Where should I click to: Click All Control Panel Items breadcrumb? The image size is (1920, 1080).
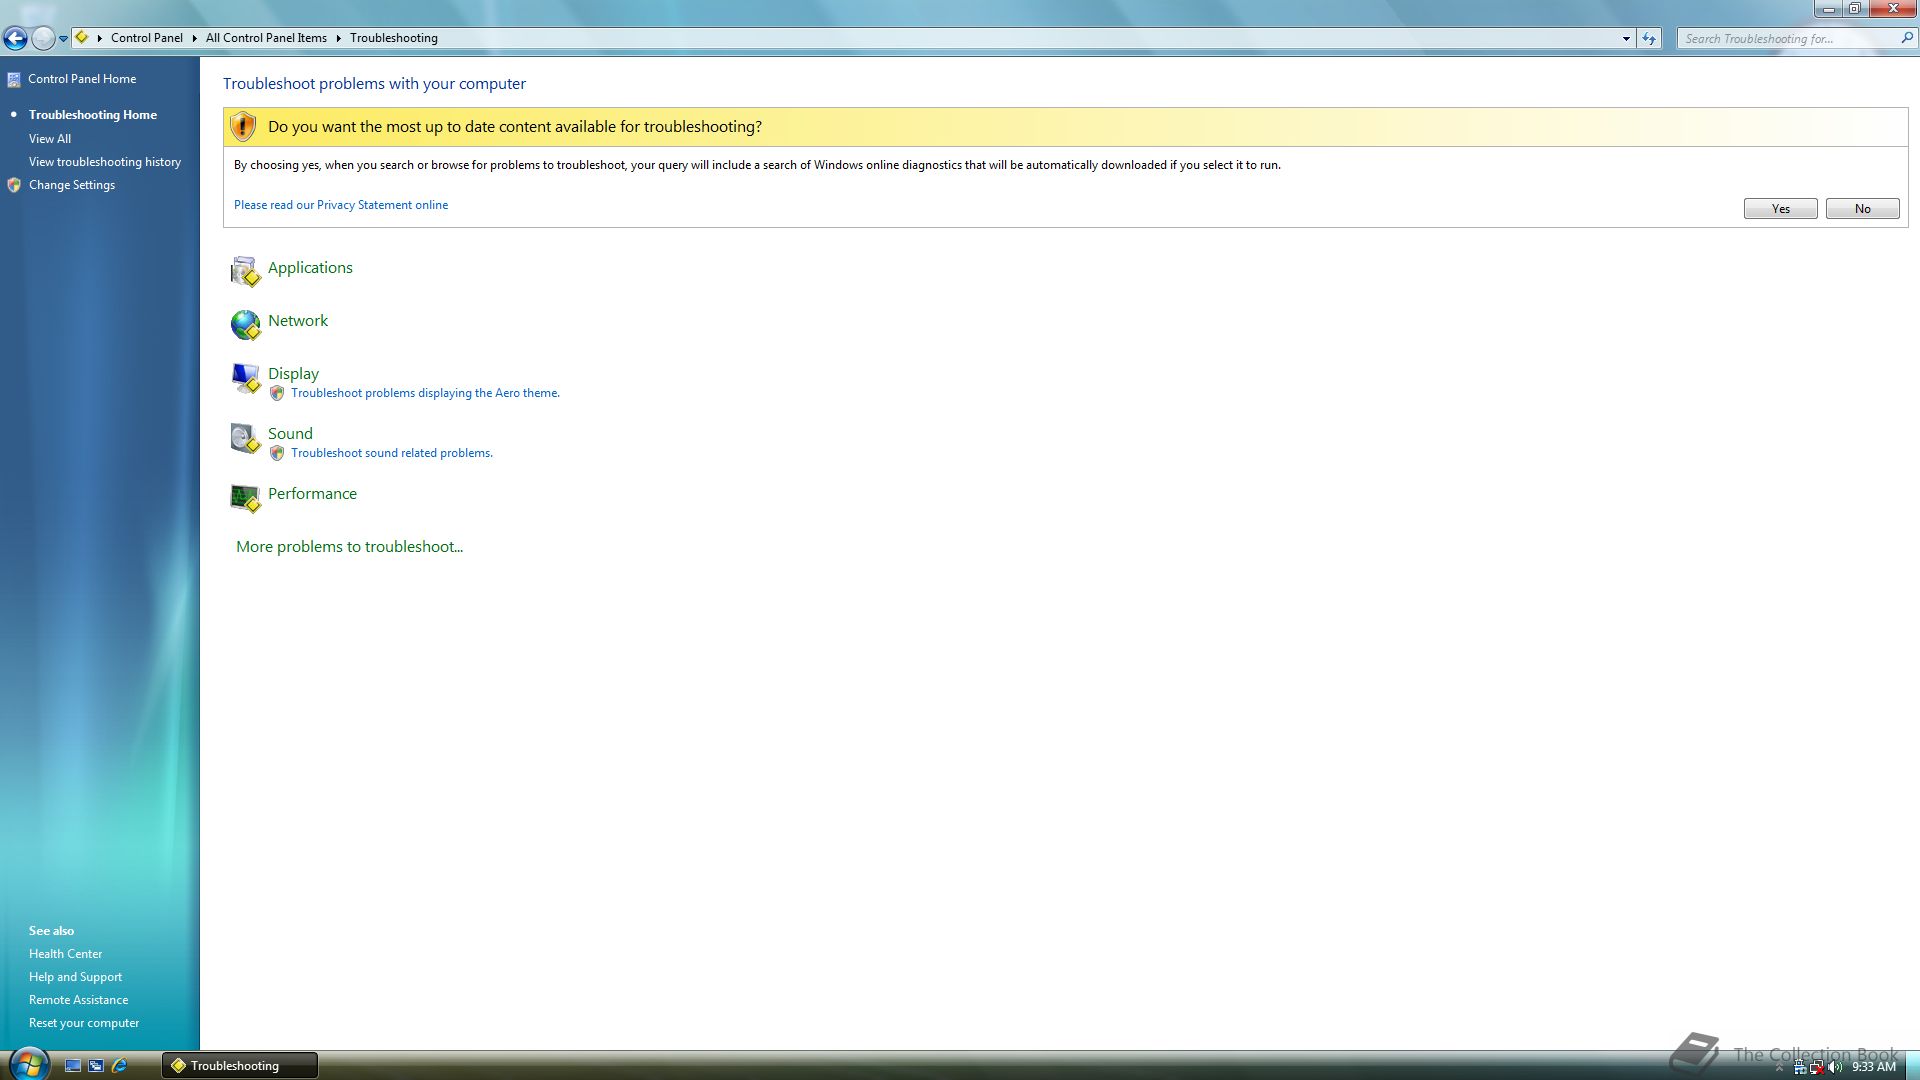[266, 38]
